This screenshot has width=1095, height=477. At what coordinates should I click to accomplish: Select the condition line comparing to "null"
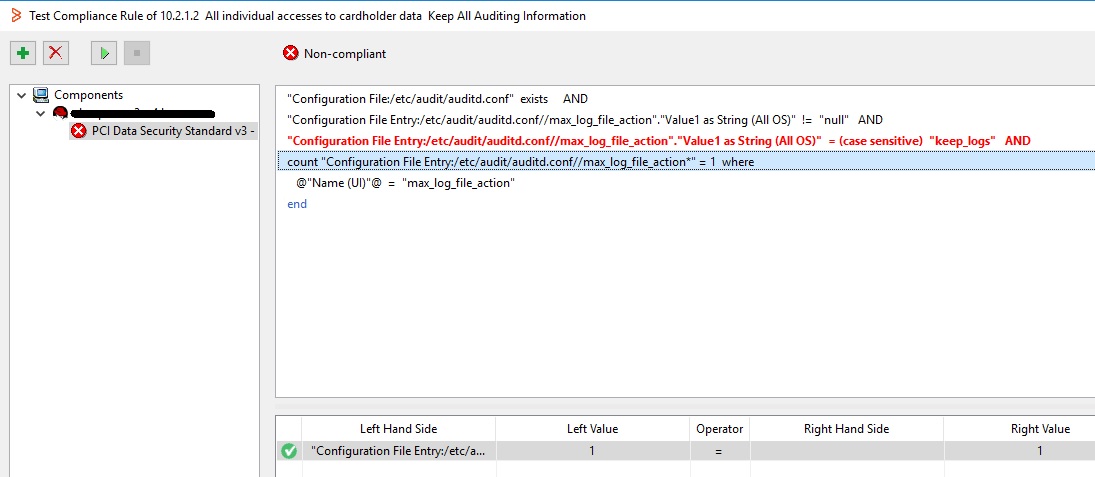pos(584,120)
